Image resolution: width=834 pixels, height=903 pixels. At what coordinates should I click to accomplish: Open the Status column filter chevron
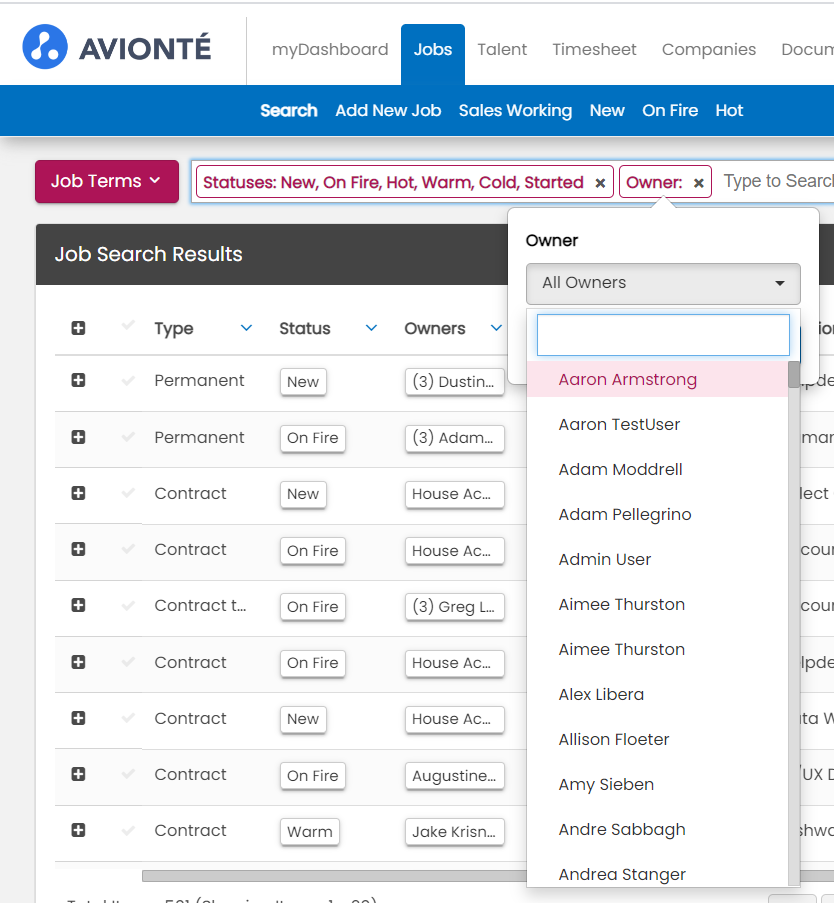pyautogui.click(x=371, y=328)
